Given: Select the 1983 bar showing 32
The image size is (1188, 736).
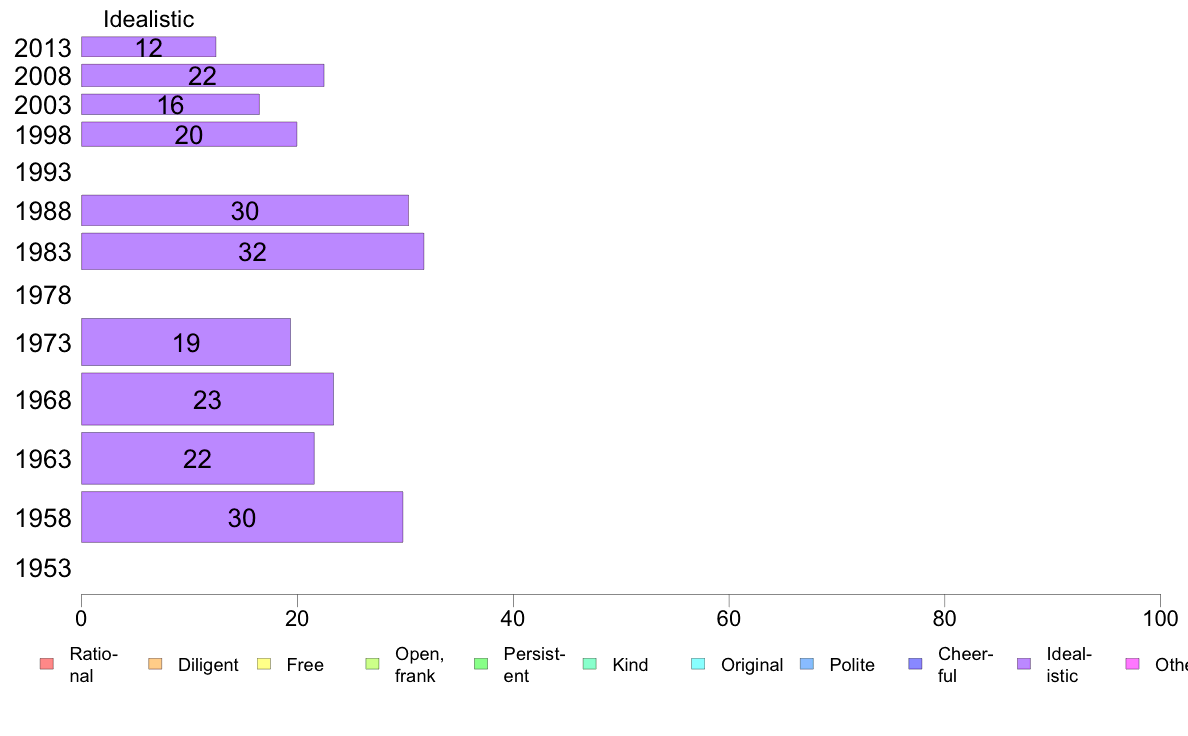Looking at the screenshot, I should tap(252, 252).
